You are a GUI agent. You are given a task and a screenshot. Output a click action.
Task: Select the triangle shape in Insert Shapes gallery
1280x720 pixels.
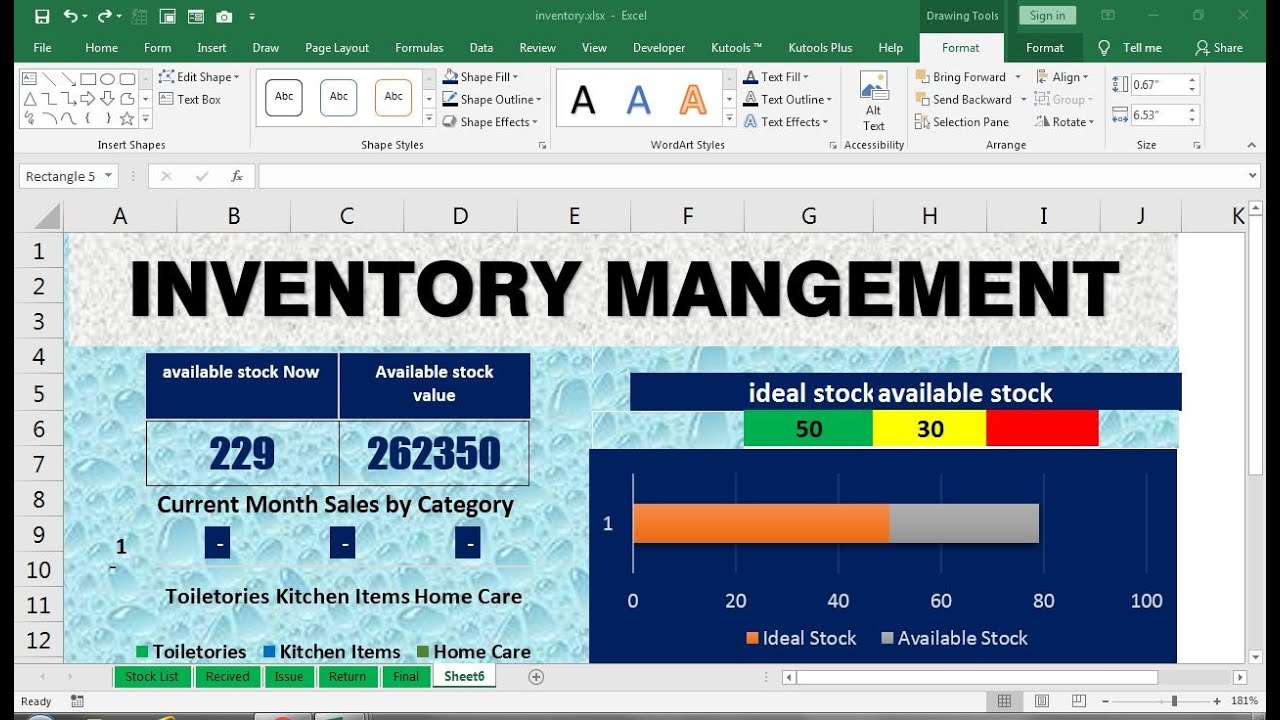pos(29,99)
